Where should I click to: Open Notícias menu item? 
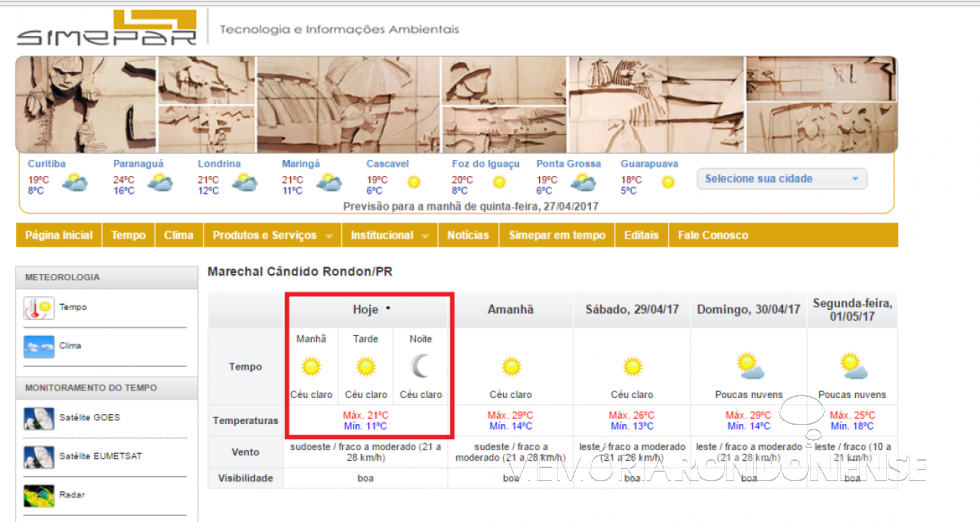click(468, 235)
